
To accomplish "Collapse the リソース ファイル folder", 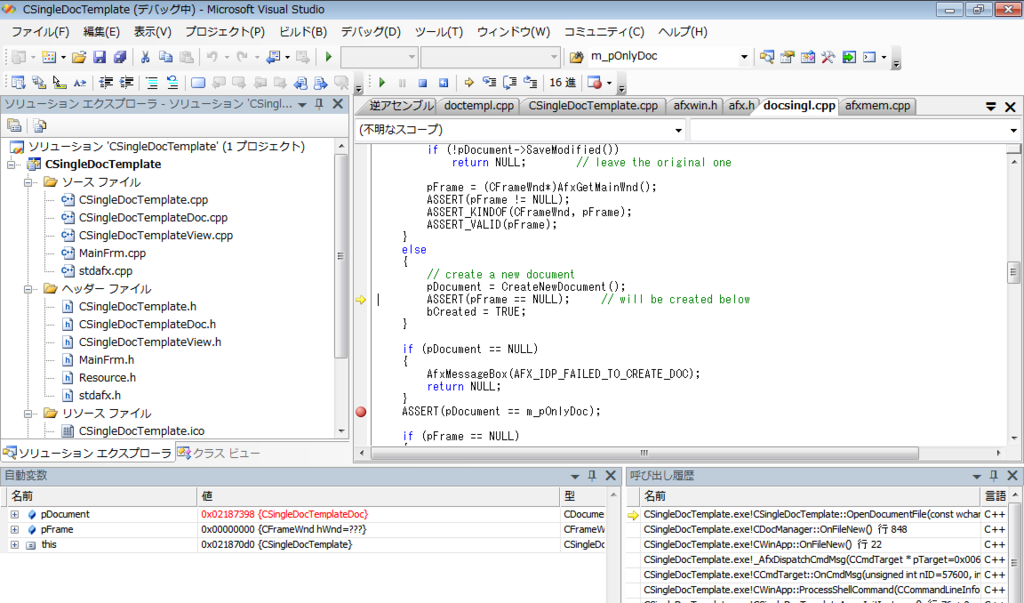I will tap(28, 414).
